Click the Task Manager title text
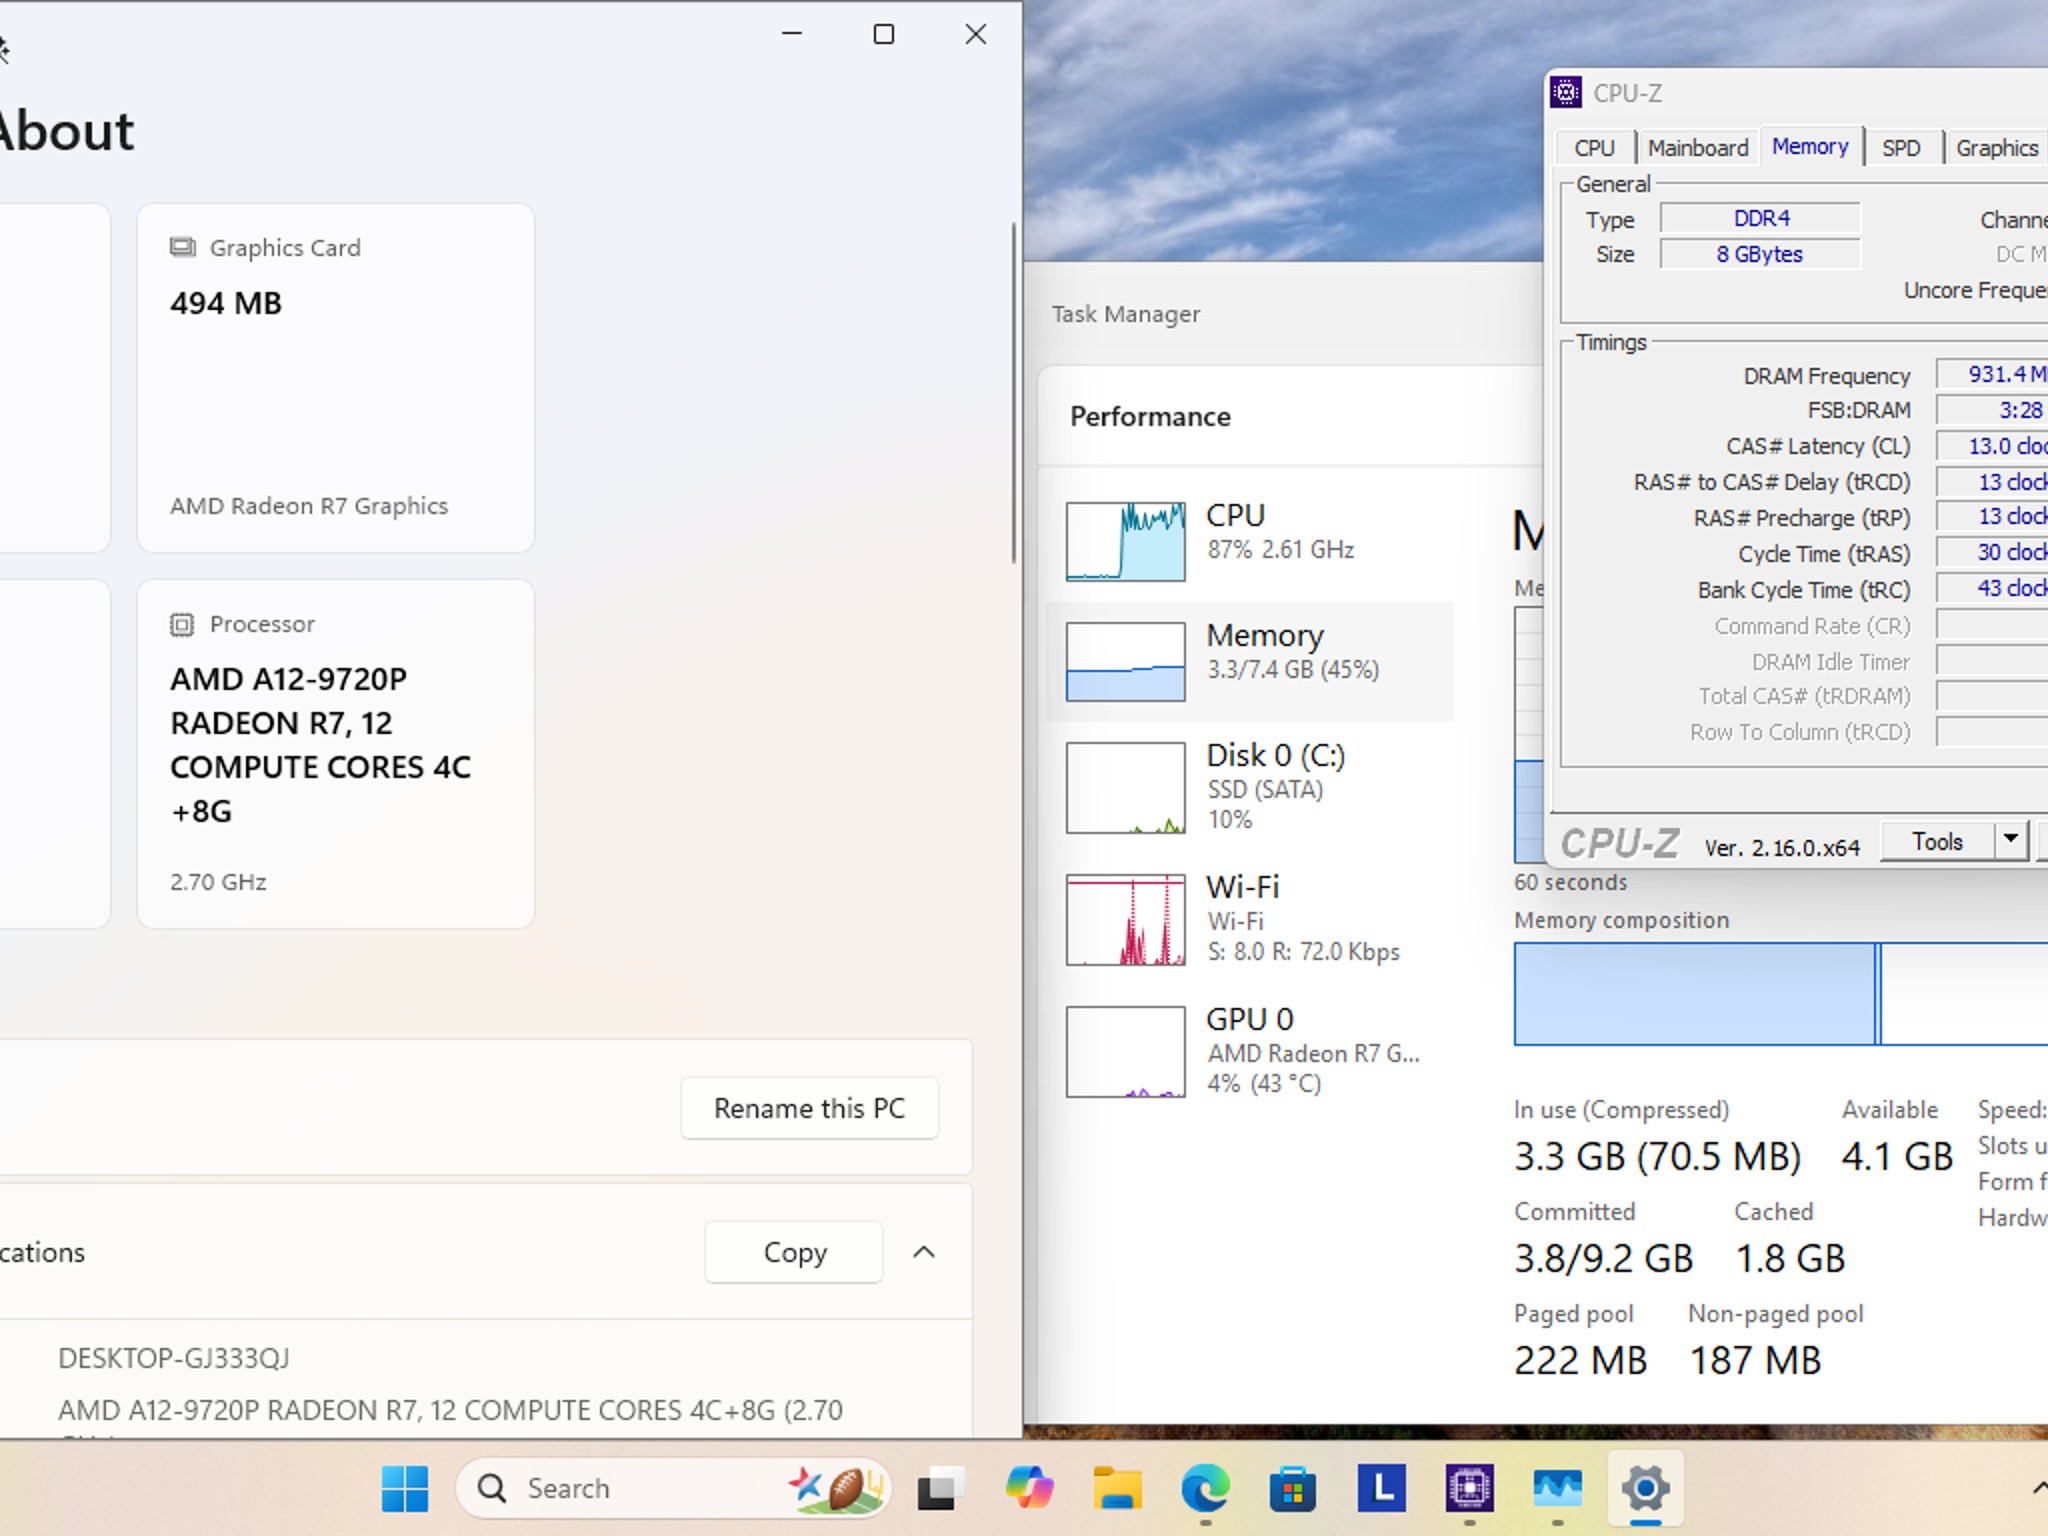 1125,314
